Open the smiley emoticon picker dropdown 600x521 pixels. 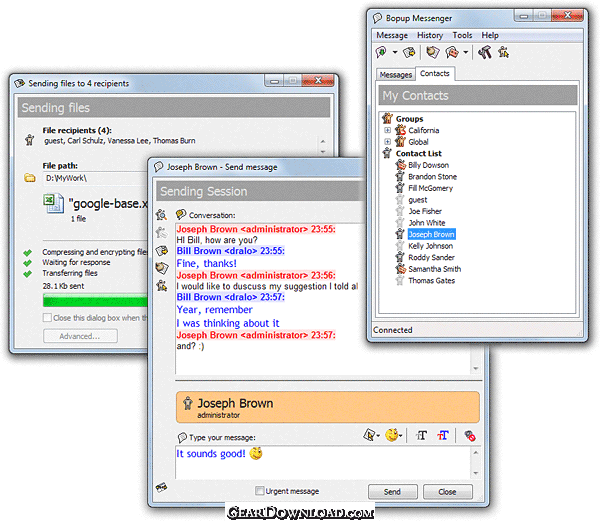[393, 435]
